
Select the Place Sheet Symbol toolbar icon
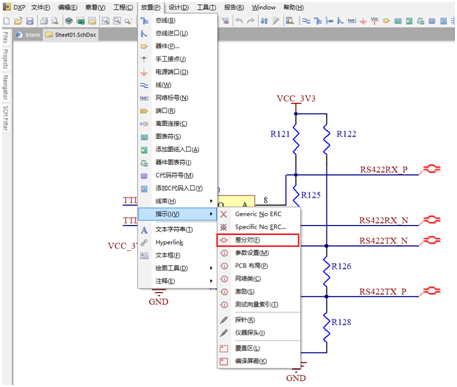[398, 21]
